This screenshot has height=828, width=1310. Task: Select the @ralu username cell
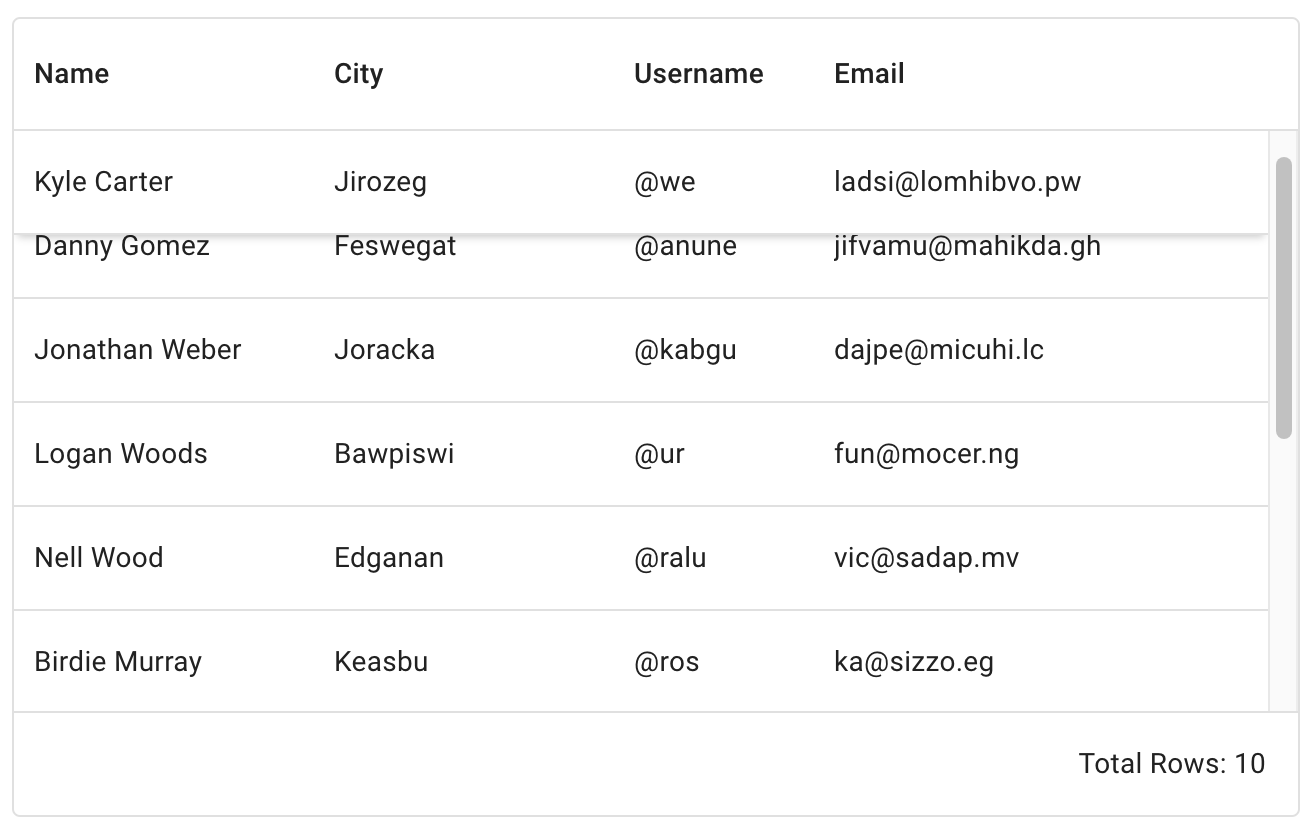click(x=670, y=558)
